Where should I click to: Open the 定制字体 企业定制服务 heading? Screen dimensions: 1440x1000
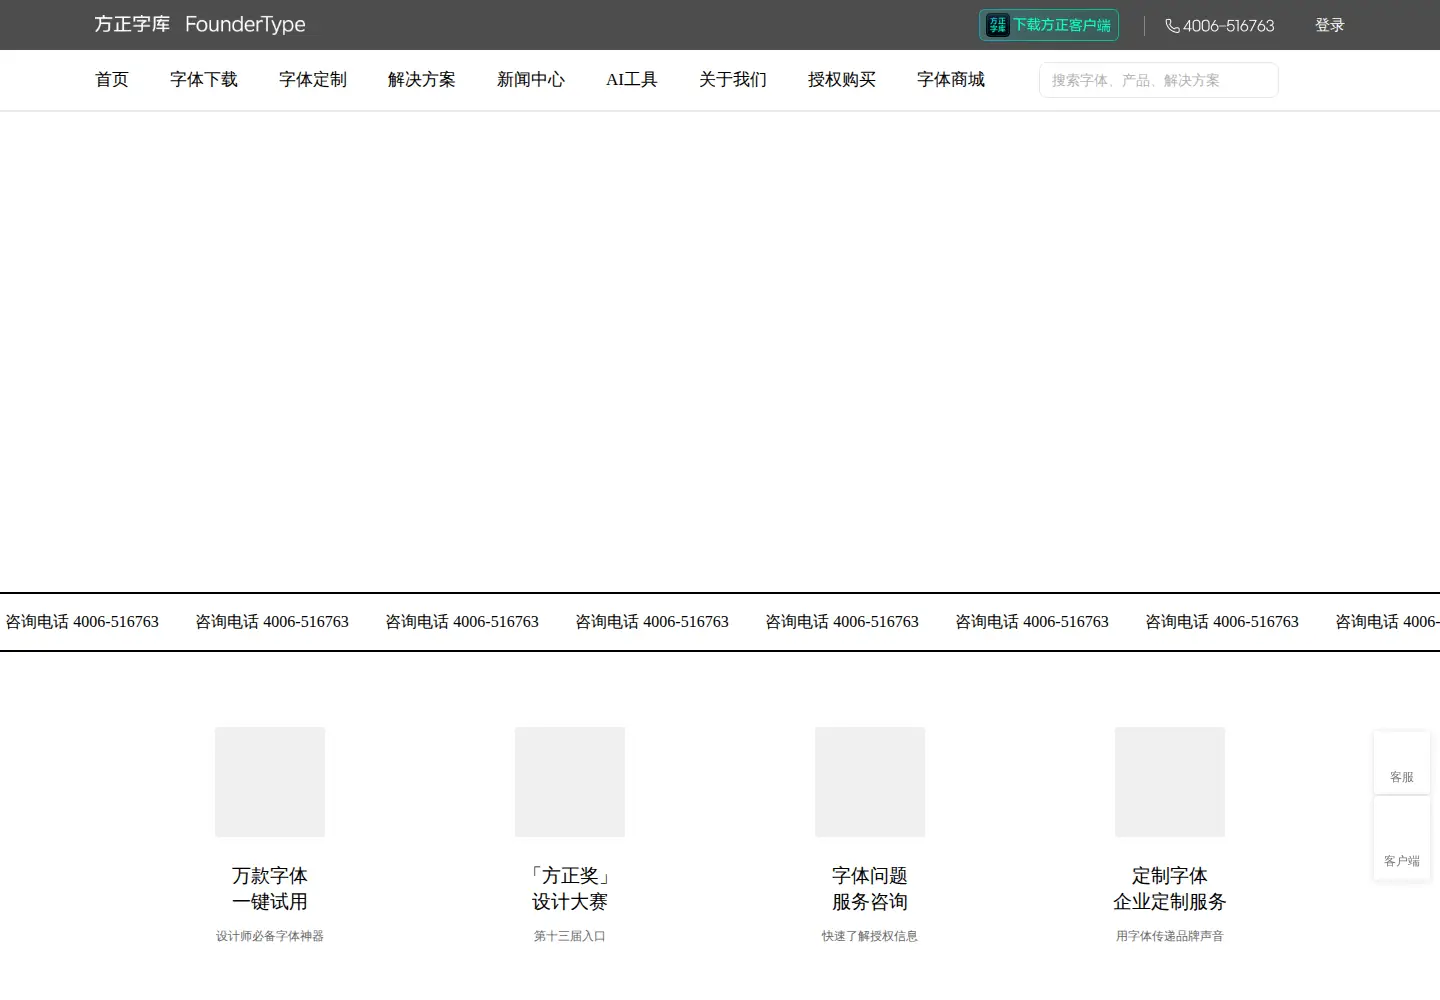click(x=1170, y=889)
